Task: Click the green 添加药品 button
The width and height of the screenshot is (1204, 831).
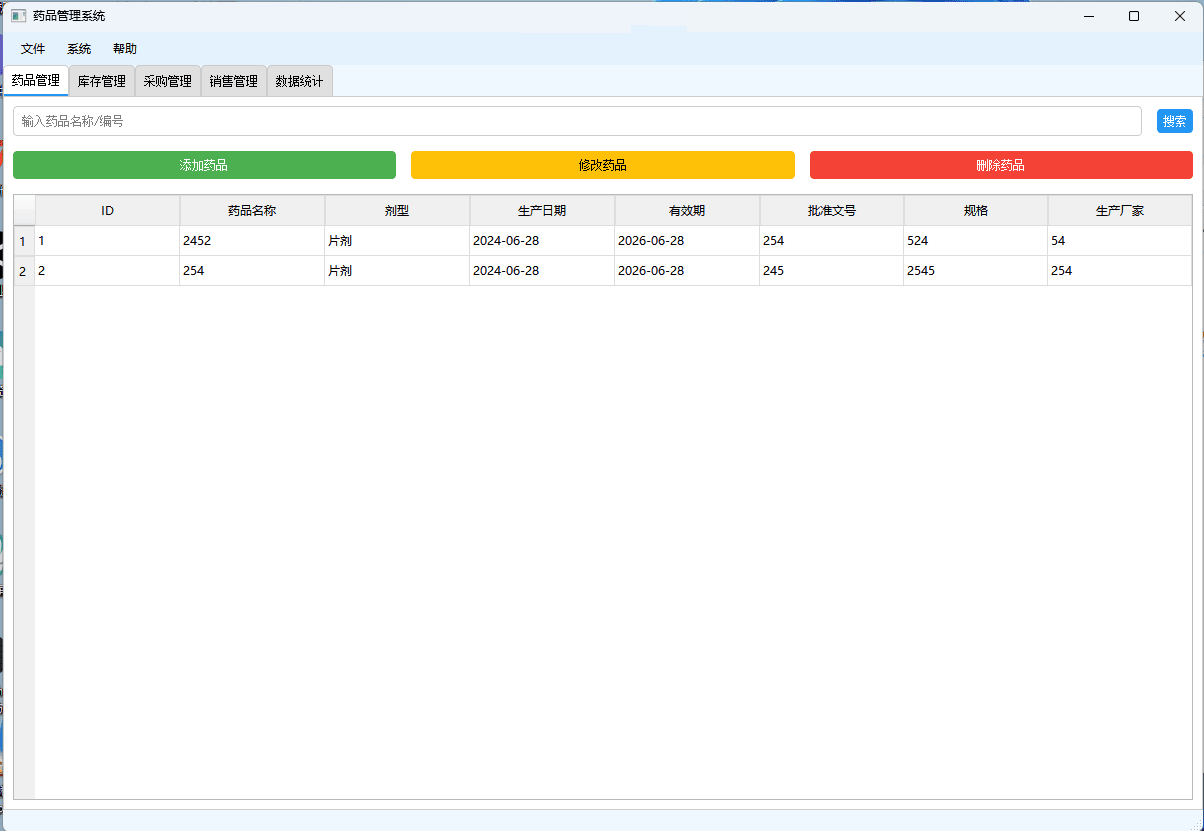Action: (x=204, y=165)
